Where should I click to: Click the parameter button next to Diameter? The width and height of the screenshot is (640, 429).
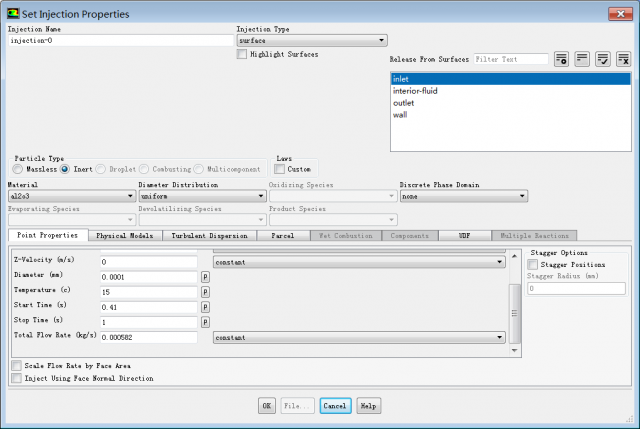(205, 275)
